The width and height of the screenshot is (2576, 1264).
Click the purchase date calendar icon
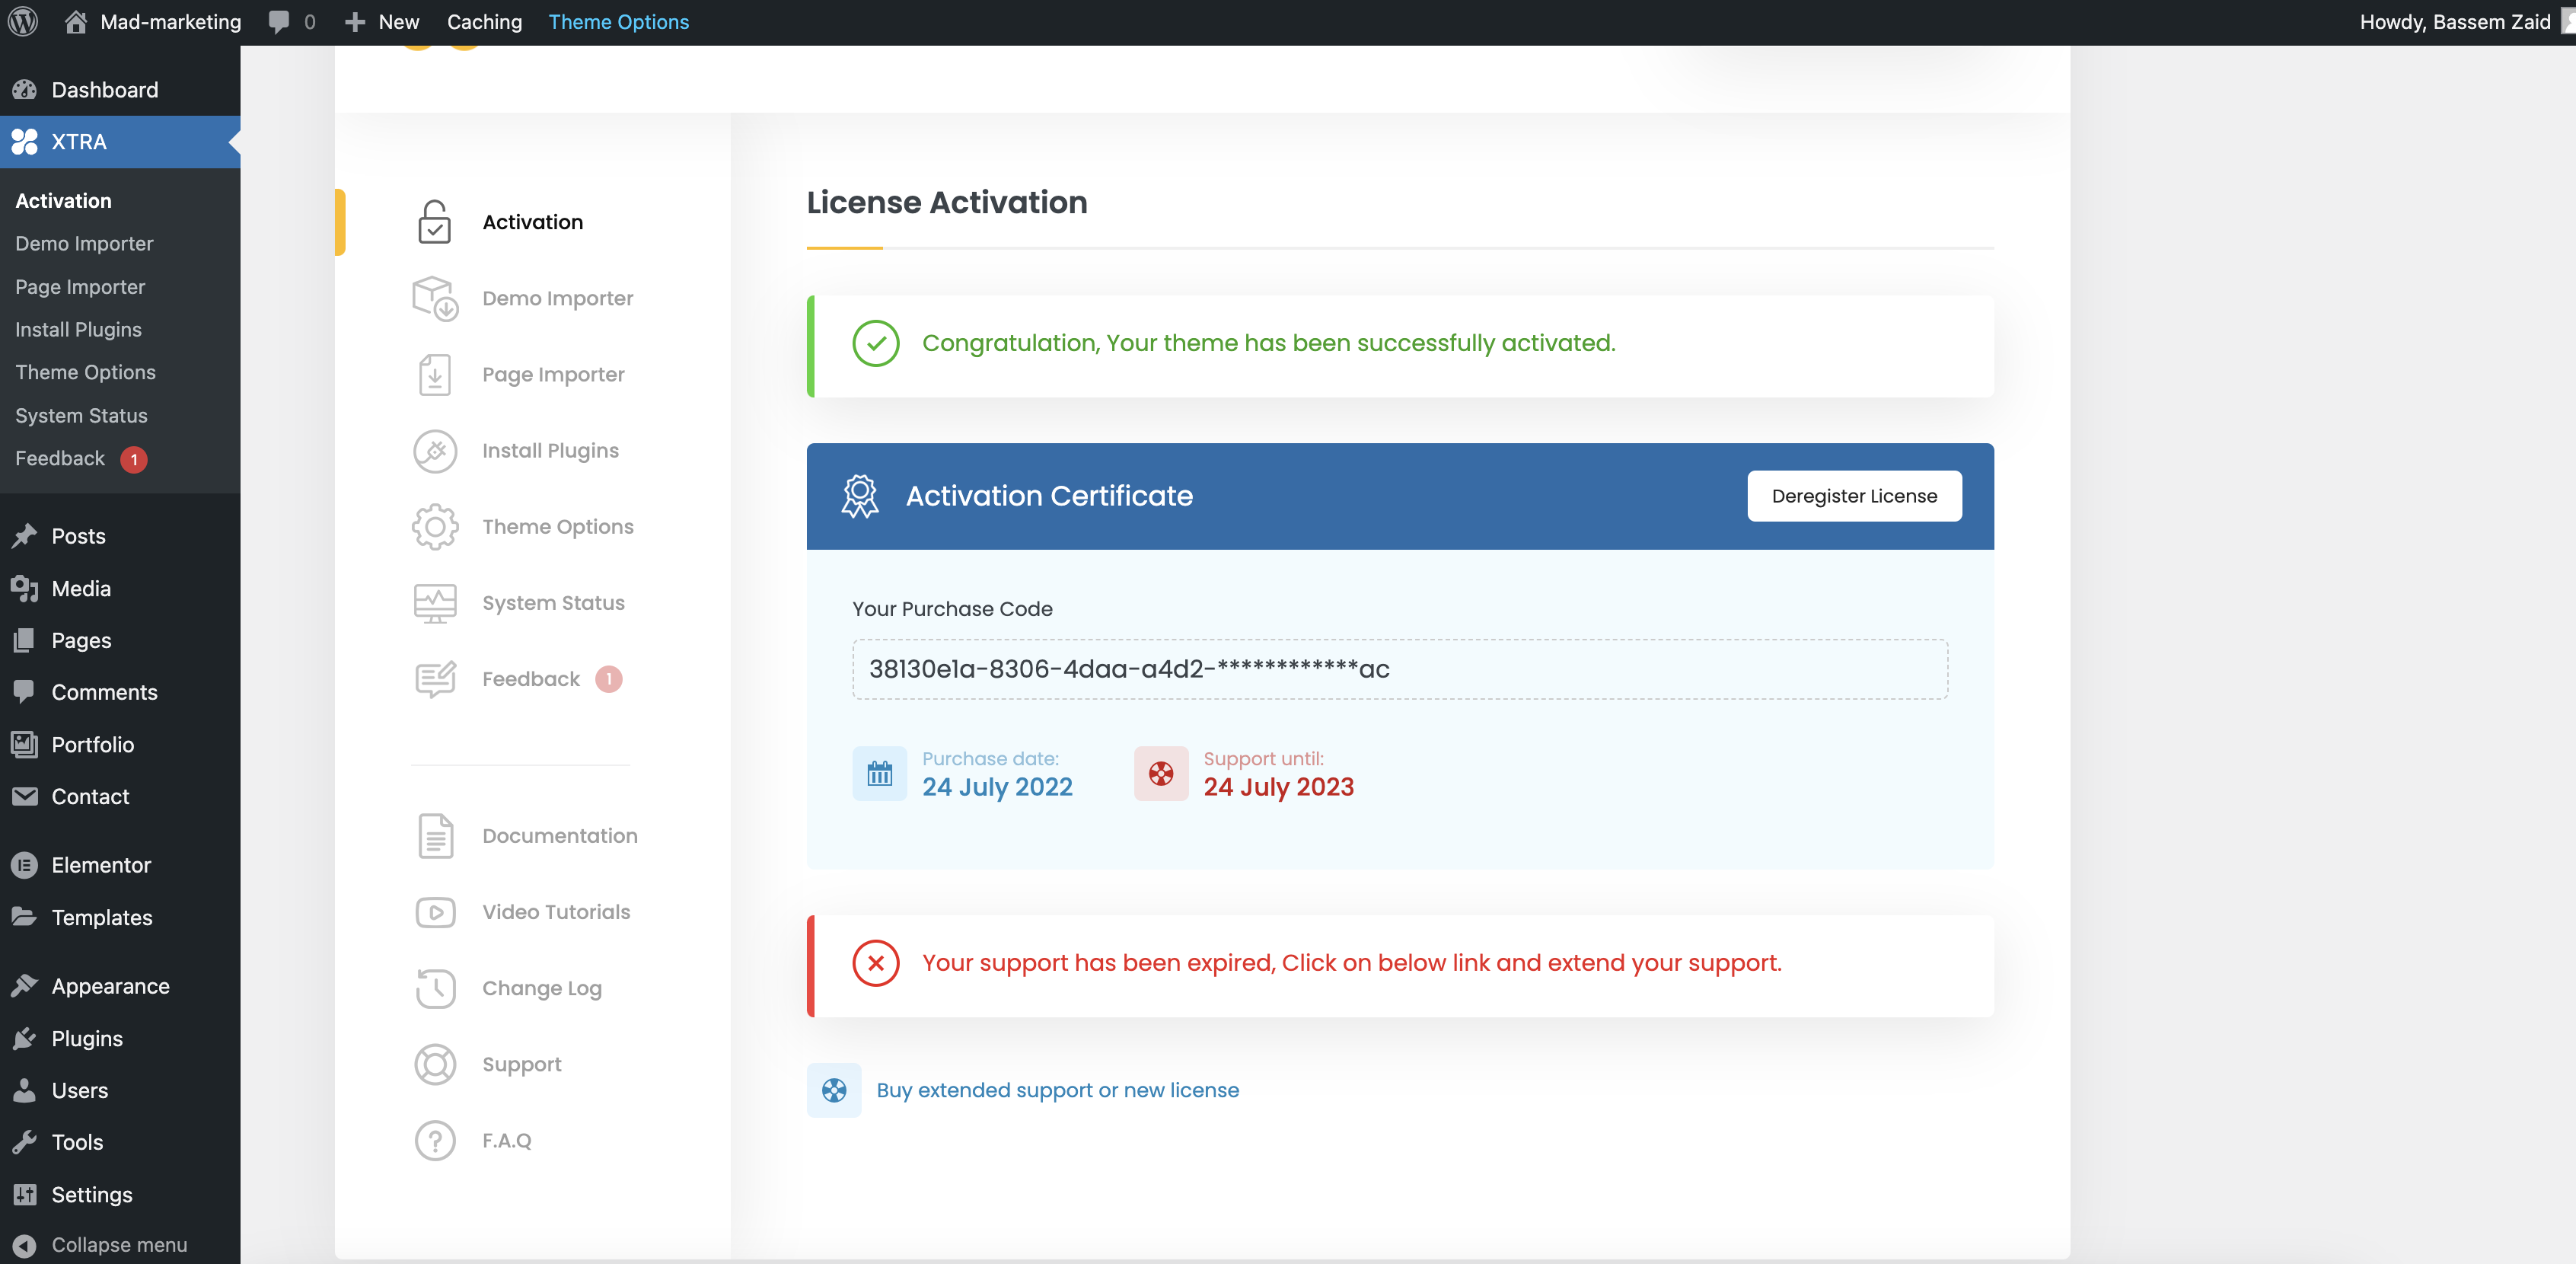(x=879, y=773)
